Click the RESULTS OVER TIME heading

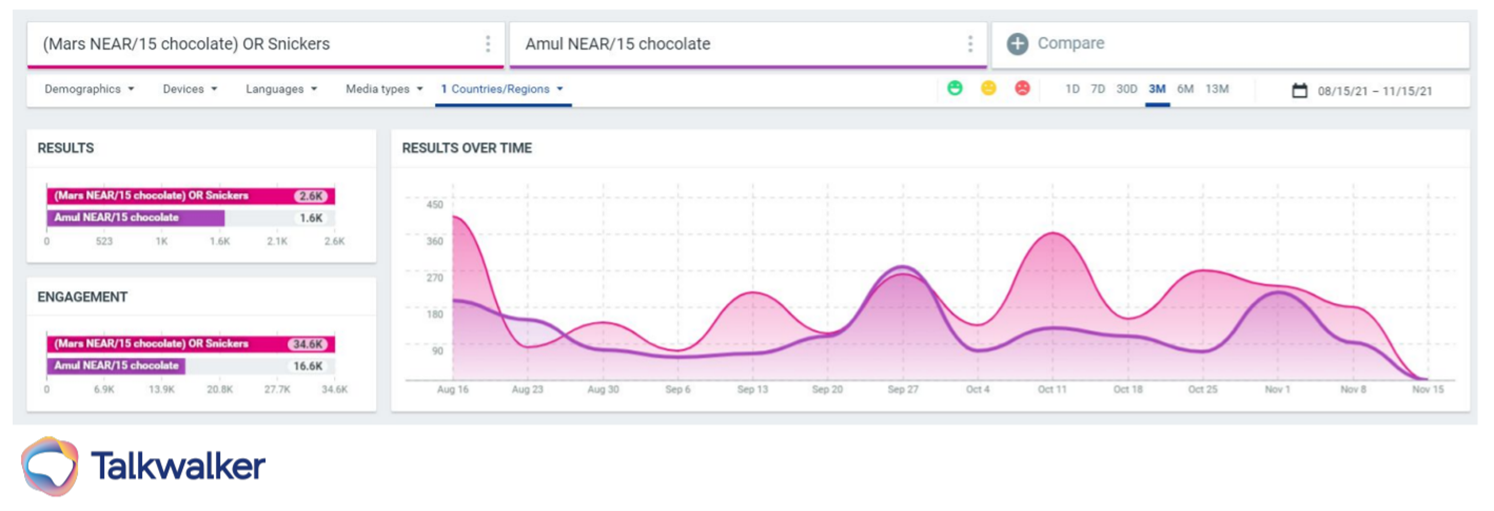(x=467, y=148)
